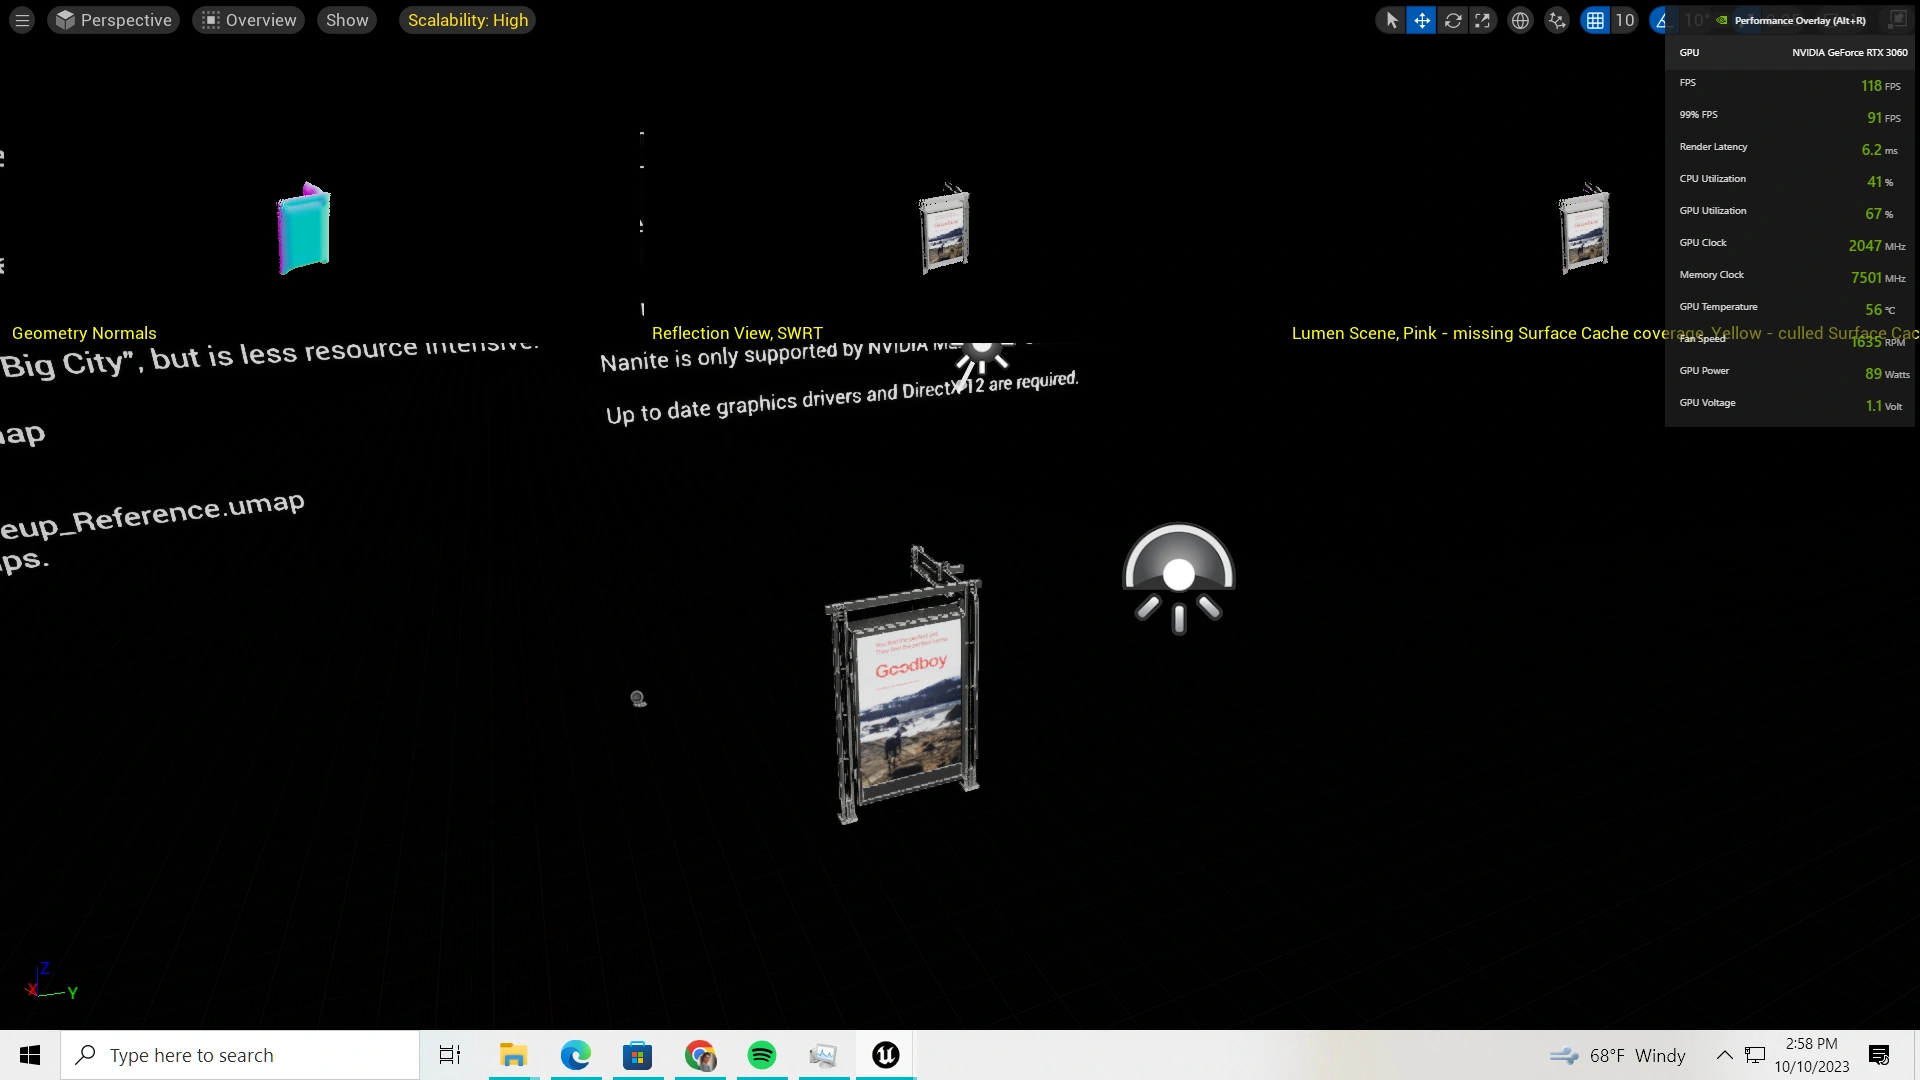
Task: Open the Show menu
Action: [347, 20]
